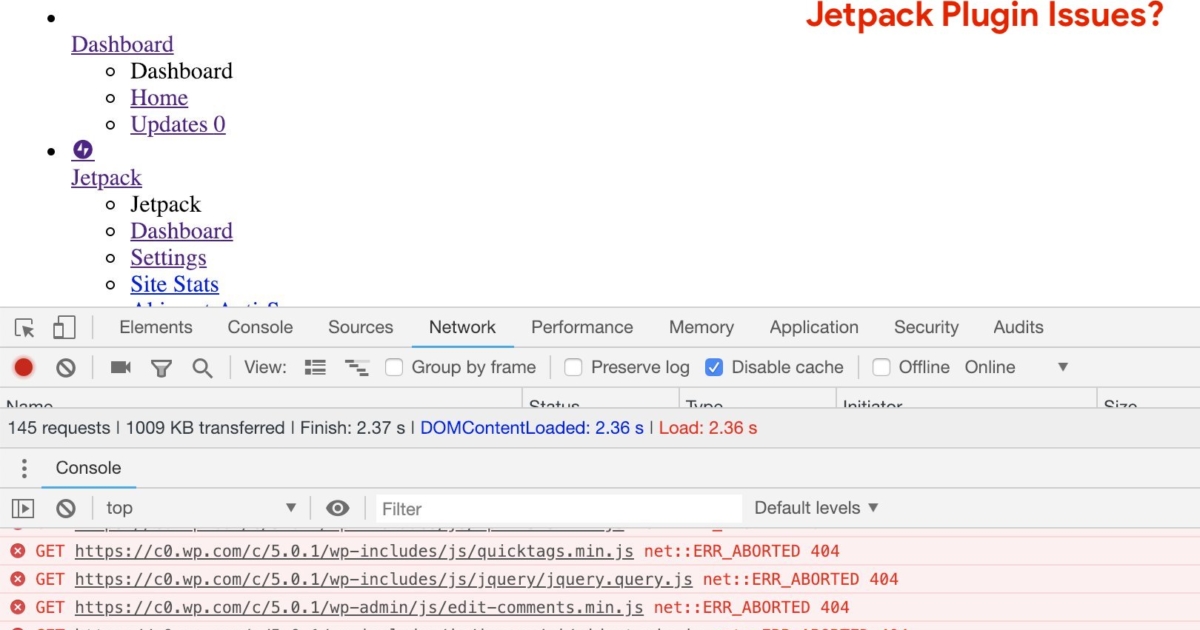
Task: Open the edit-comments.min.js URL link
Action: (359, 607)
